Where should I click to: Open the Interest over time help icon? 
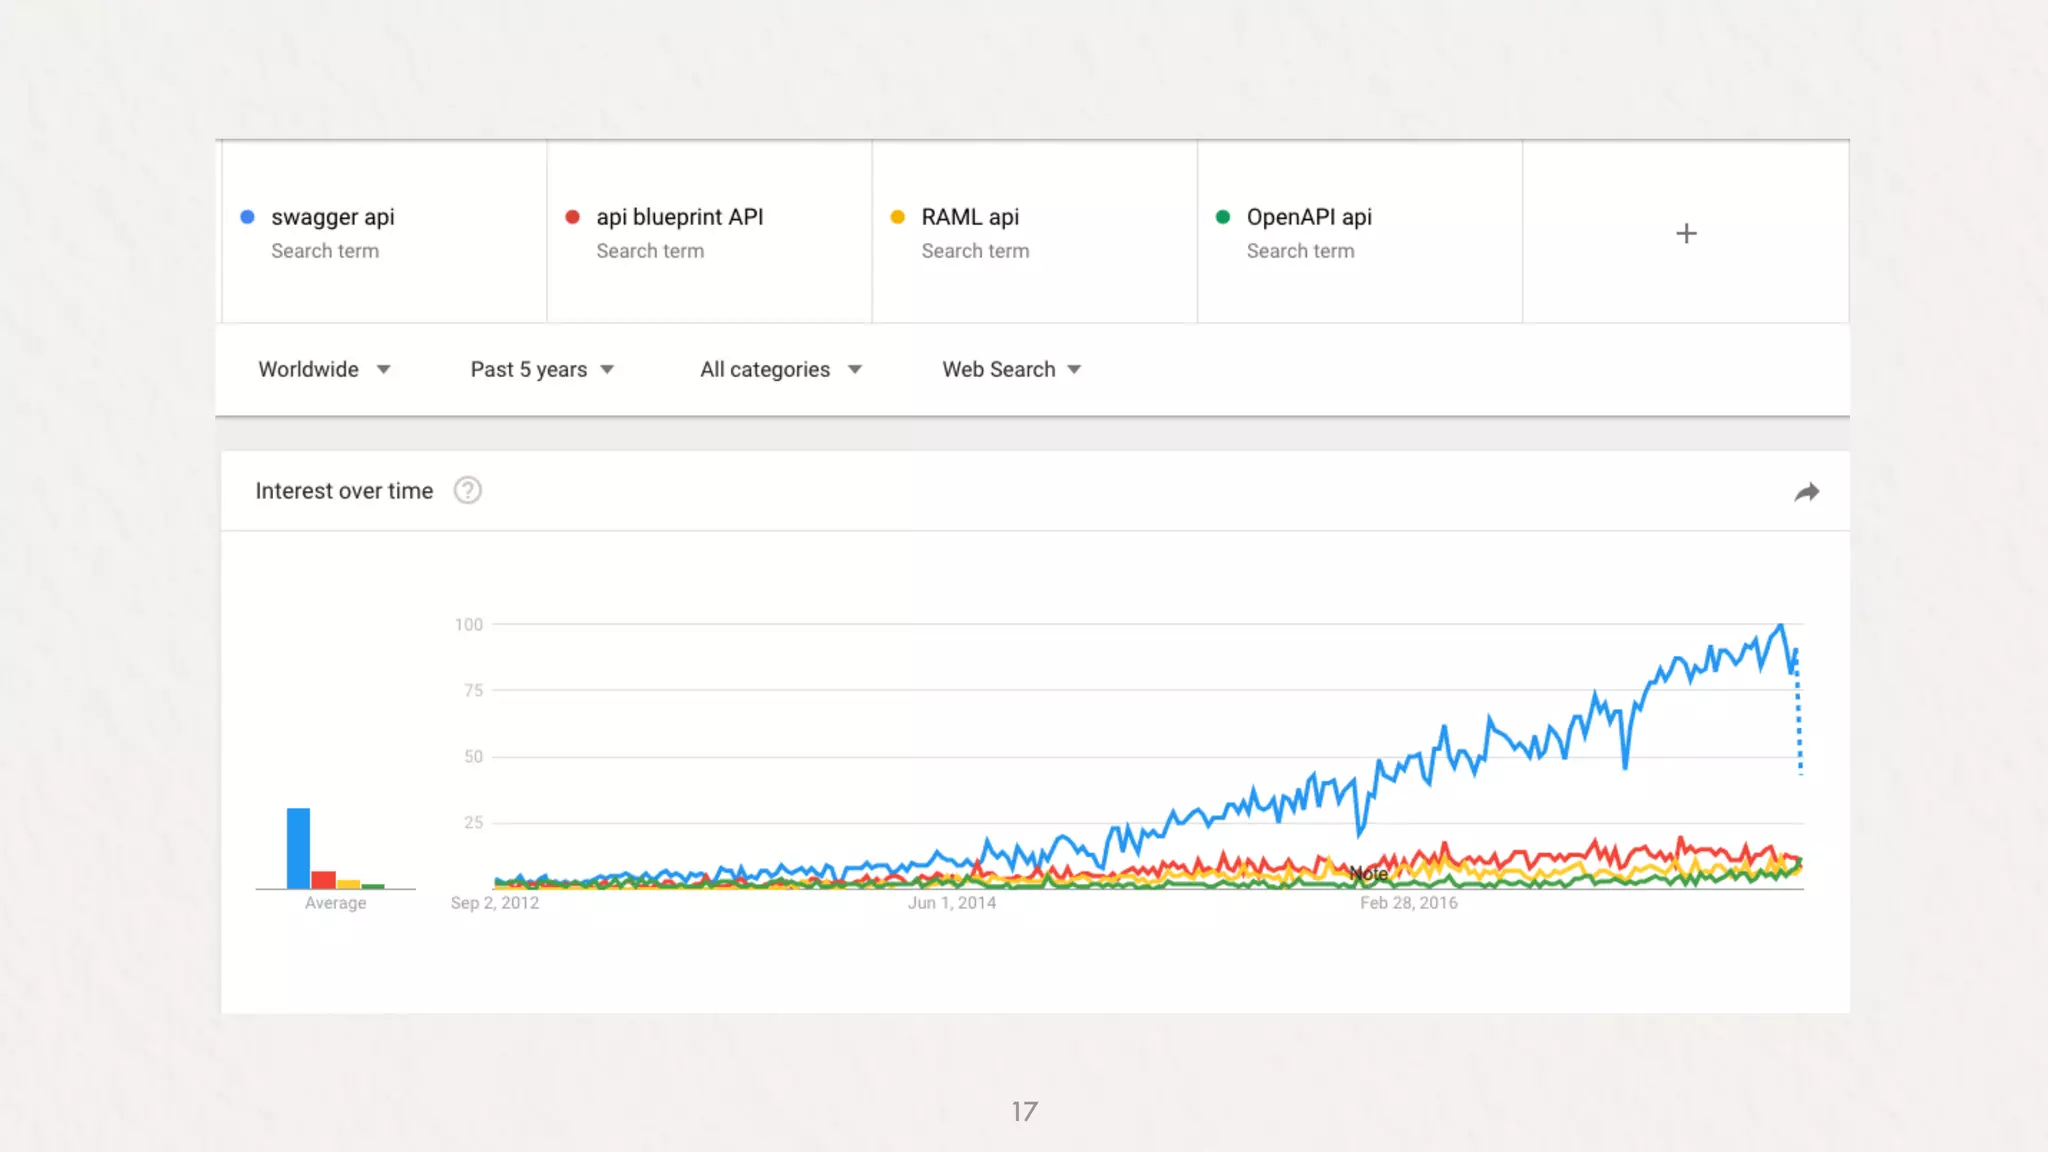(467, 490)
